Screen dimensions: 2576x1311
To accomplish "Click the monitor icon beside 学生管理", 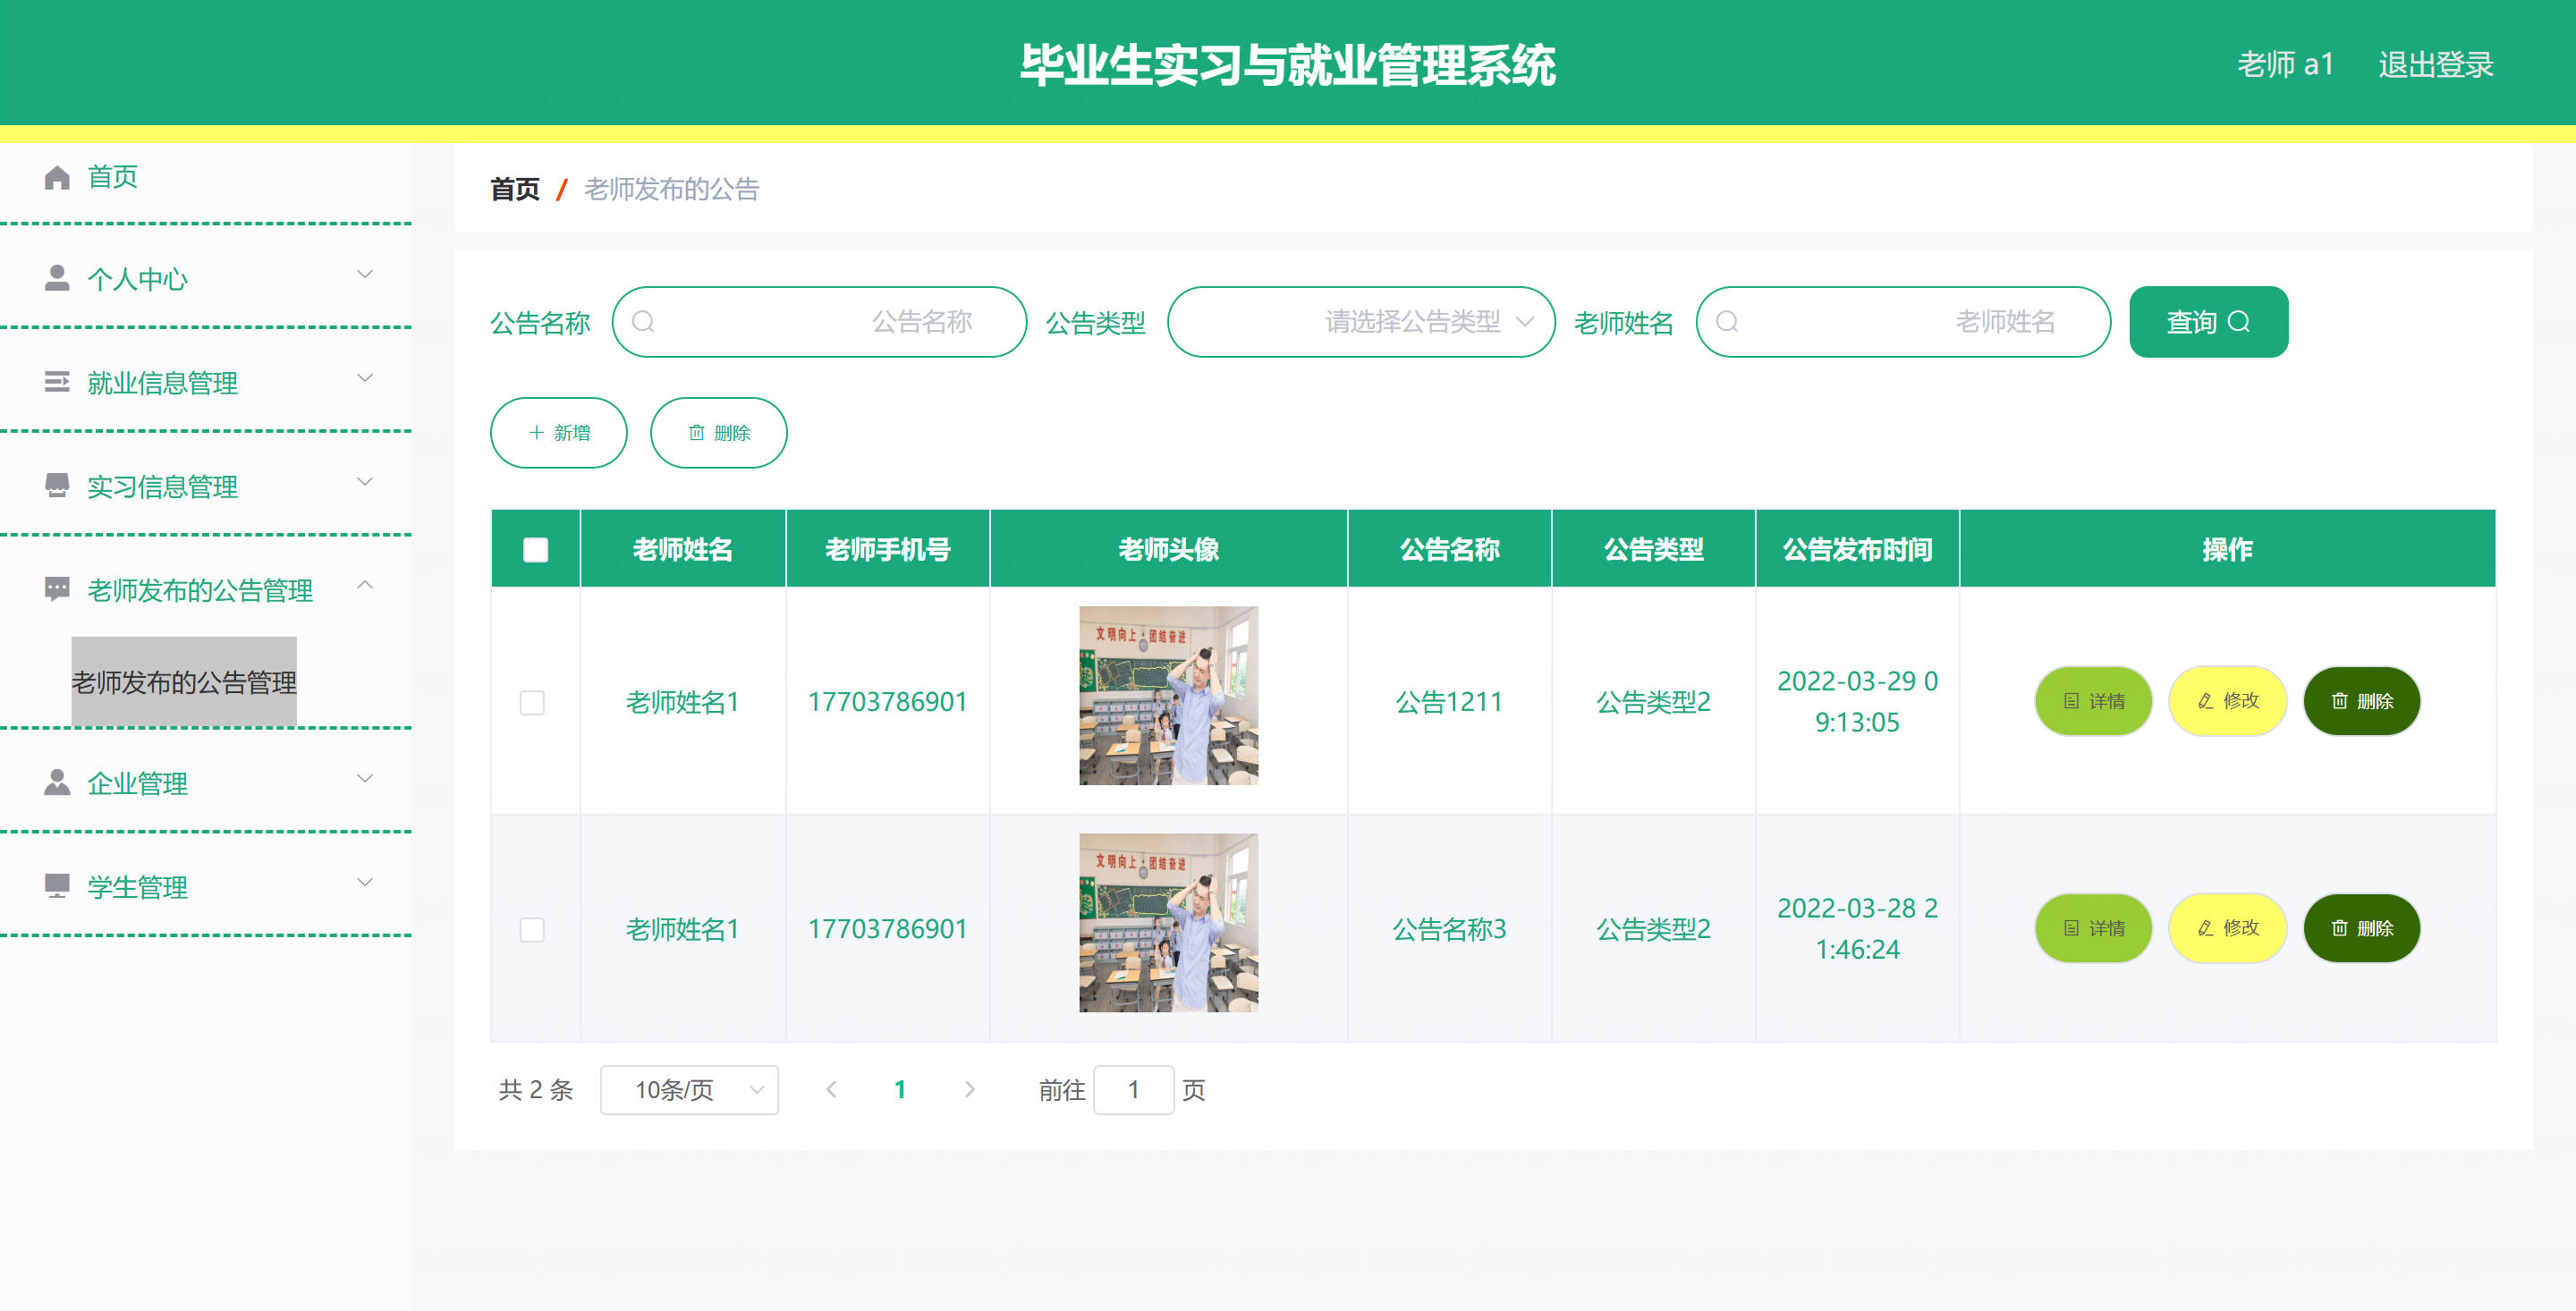I will [57, 886].
